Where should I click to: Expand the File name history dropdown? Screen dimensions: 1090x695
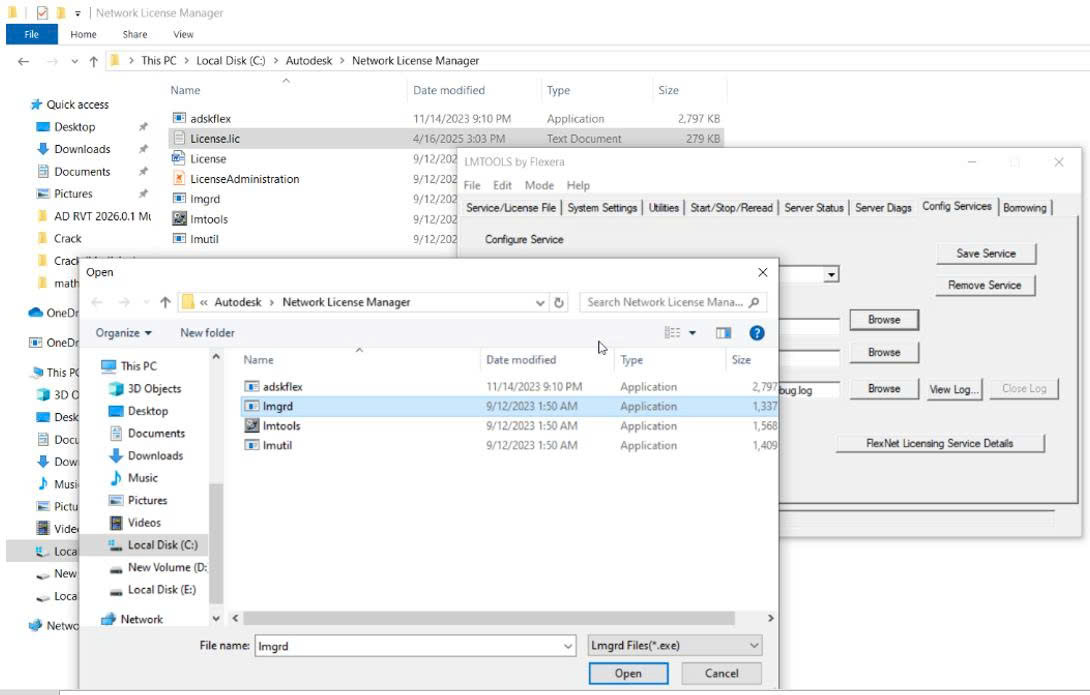(x=568, y=646)
